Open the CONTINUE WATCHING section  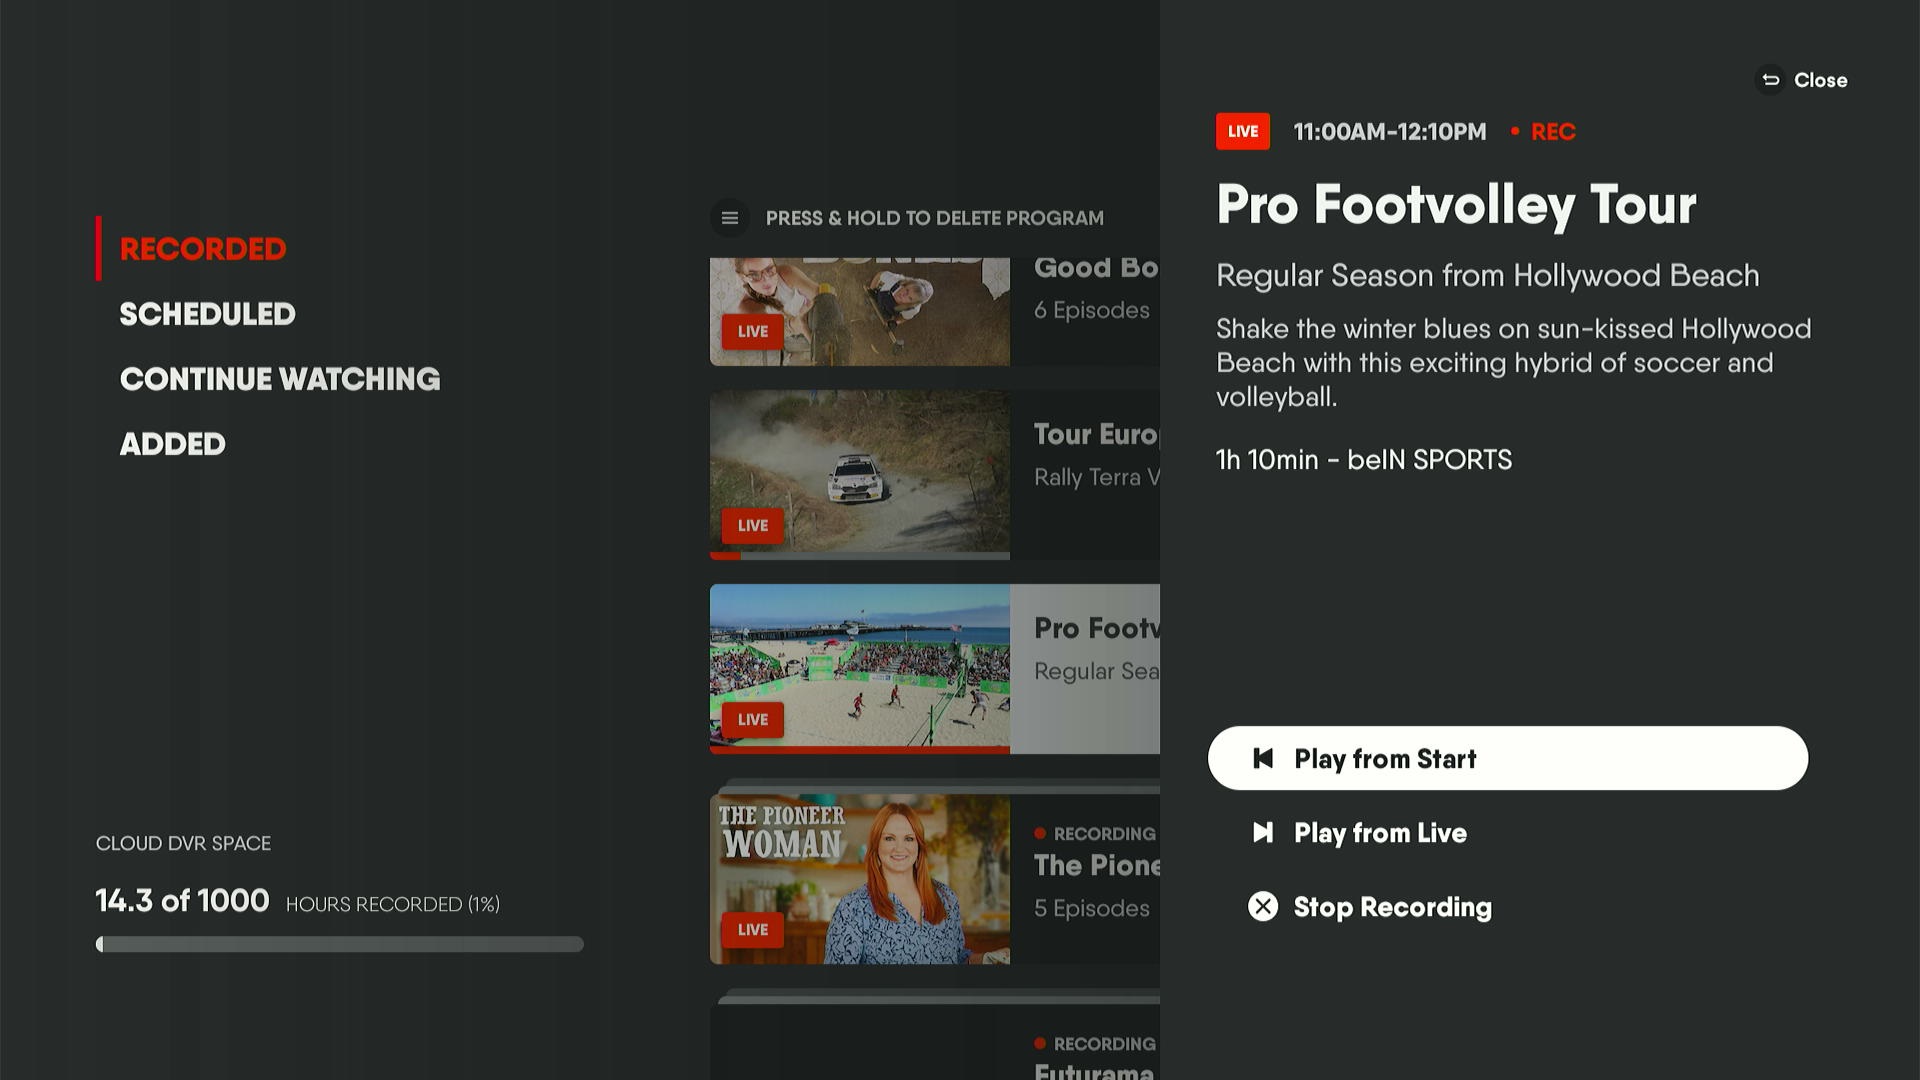tap(280, 378)
